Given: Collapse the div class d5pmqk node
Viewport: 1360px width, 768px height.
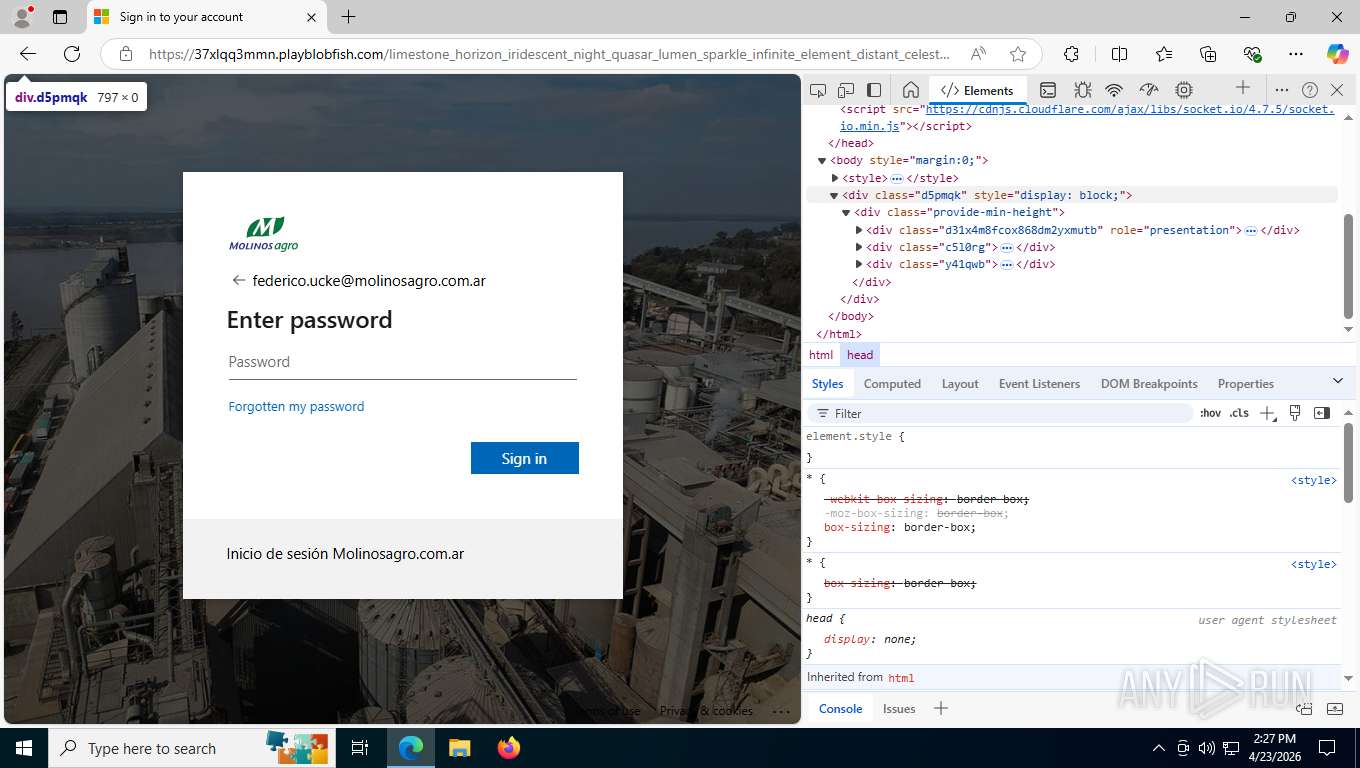Looking at the screenshot, I should click(x=834, y=195).
